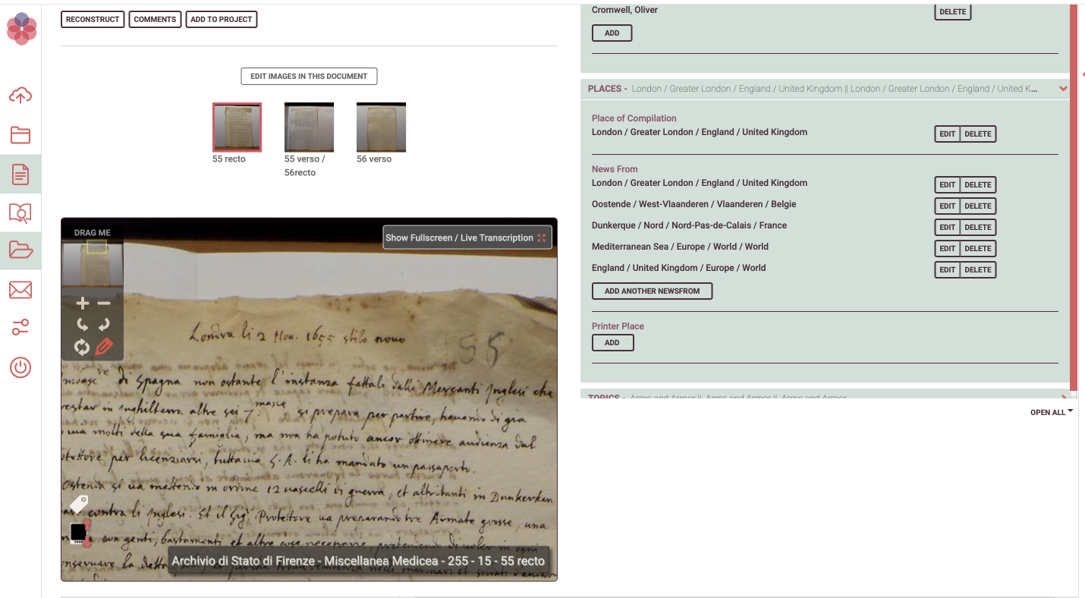Rotate image clockwise
1085x598 pixels.
[104, 324]
